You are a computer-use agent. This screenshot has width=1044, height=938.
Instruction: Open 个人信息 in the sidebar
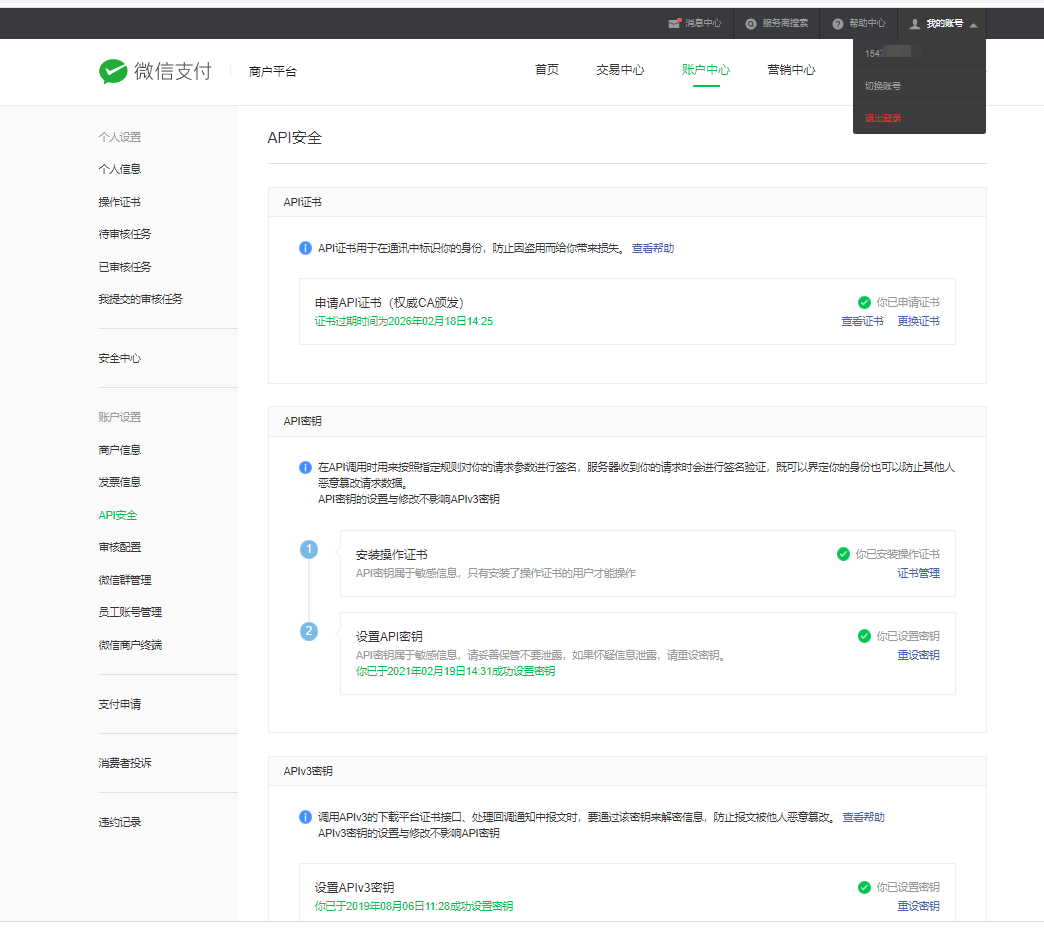pyautogui.click(x=120, y=169)
